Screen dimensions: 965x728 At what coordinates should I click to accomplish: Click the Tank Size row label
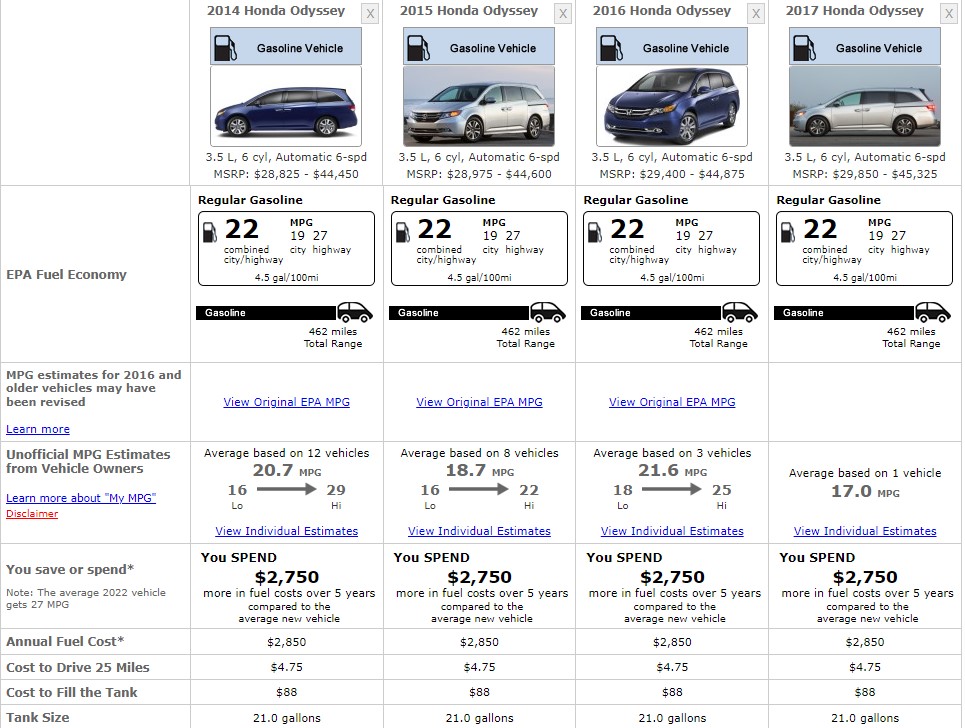tap(38, 718)
